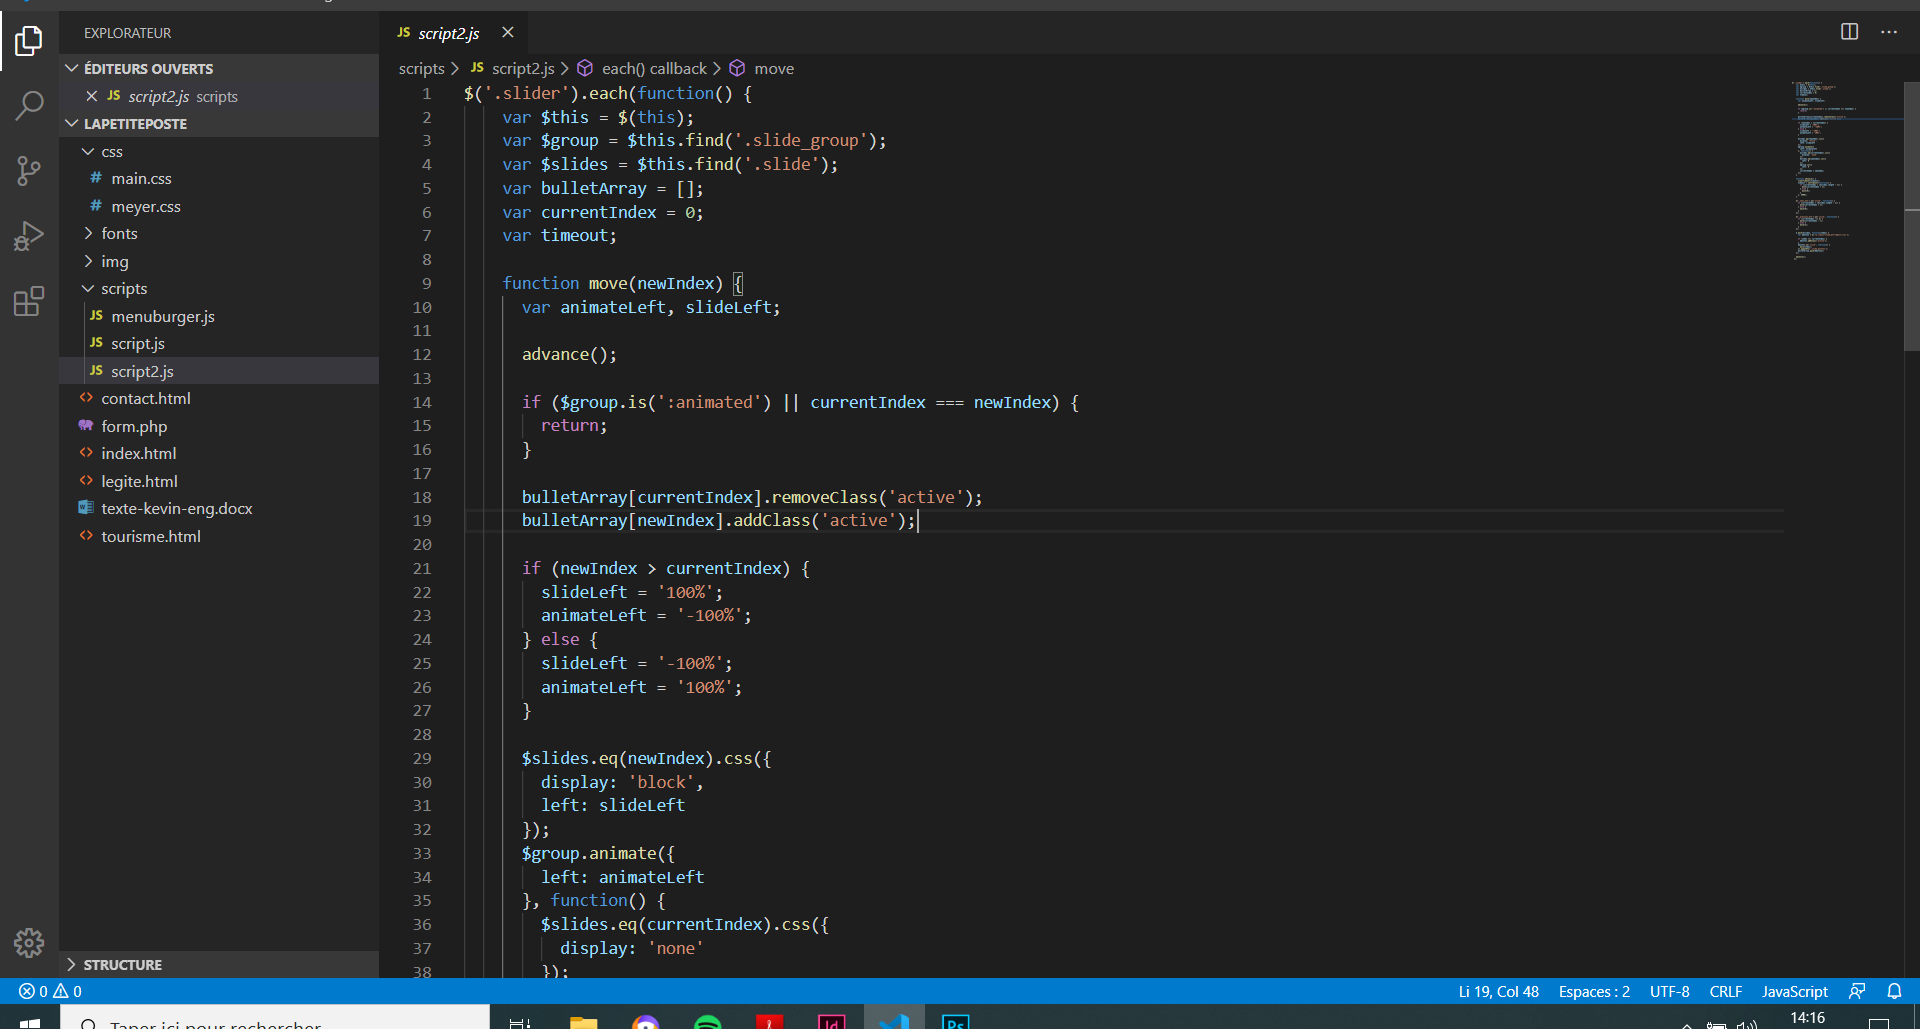1920x1029 pixels.
Task: Change CRLF line endings in status bar
Action: pyautogui.click(x=1725, y=991)
